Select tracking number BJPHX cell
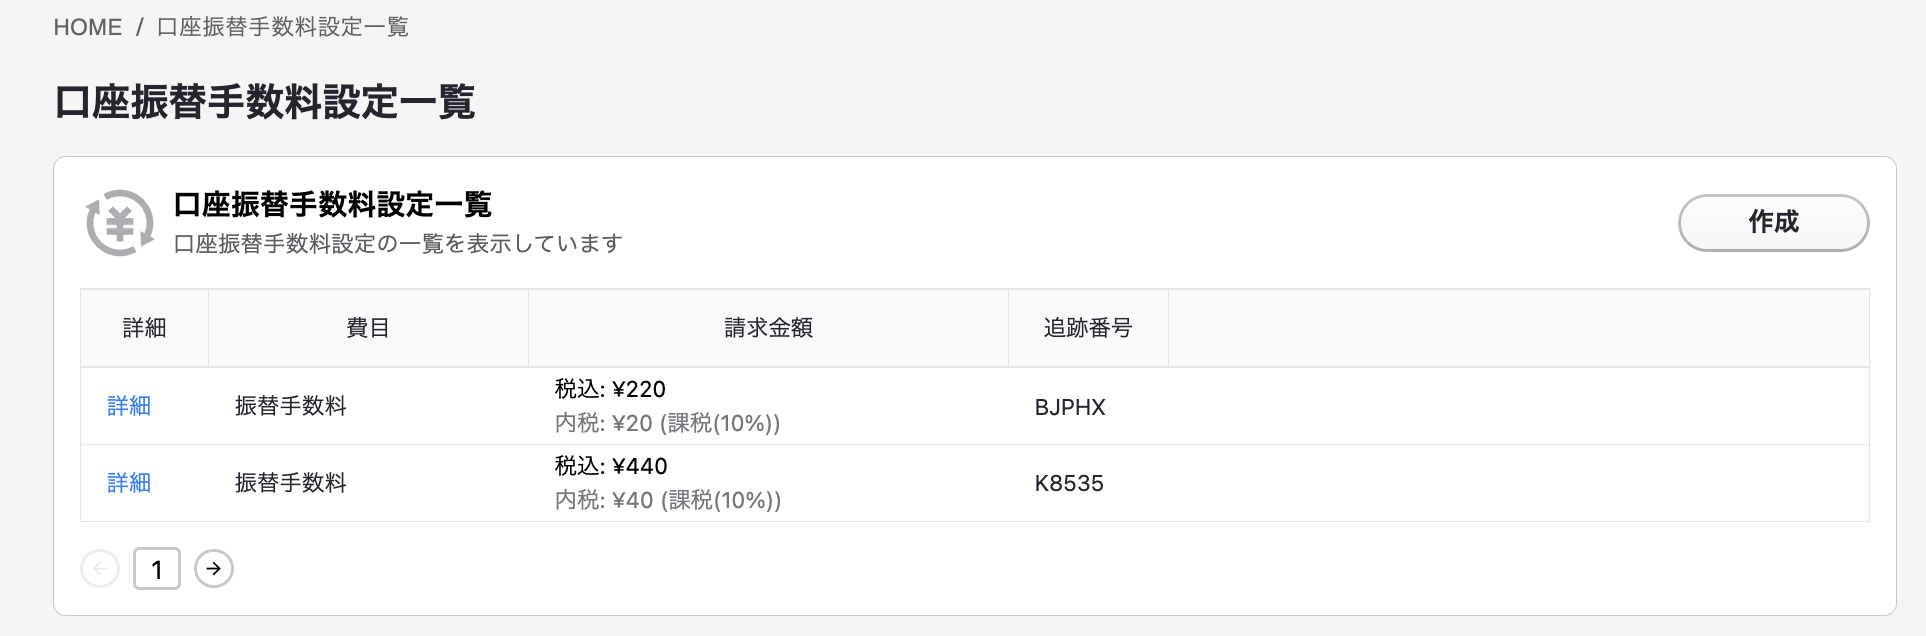The width and height of the screenshot is (1926, 636). 1070,407
